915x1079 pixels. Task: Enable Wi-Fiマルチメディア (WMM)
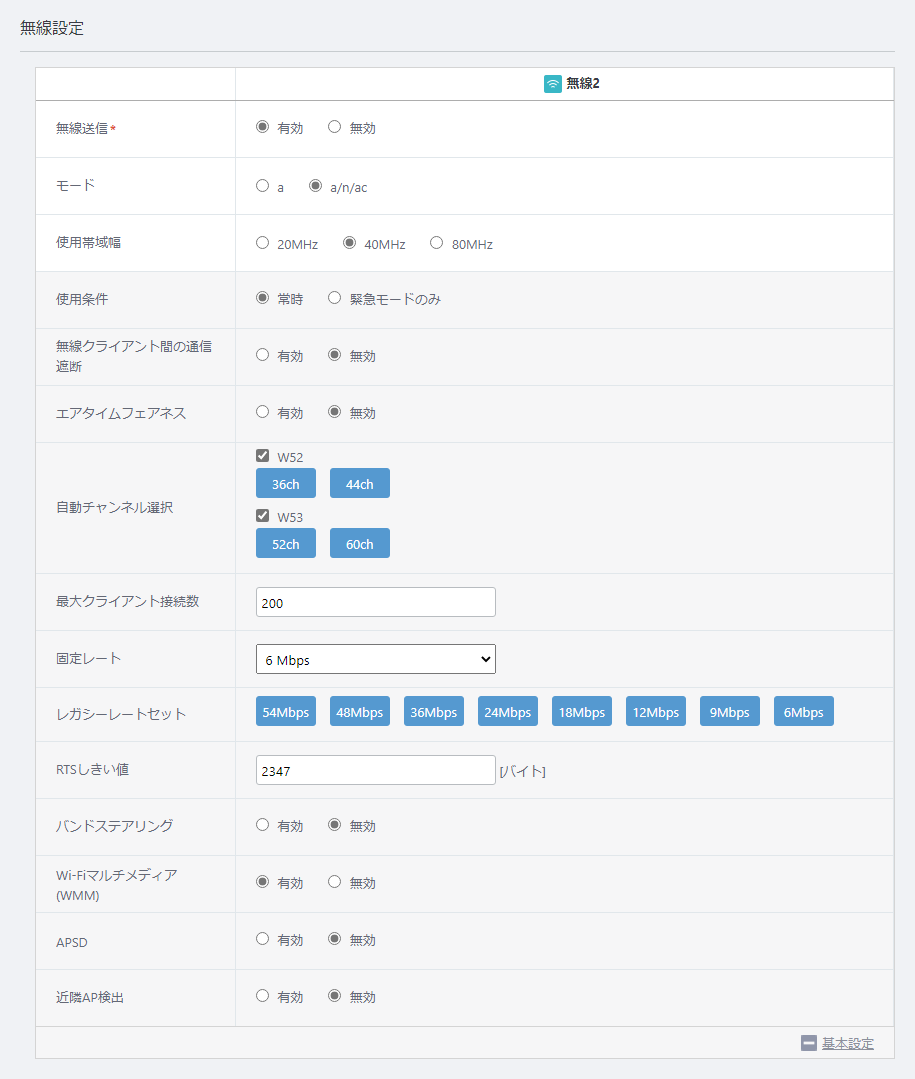(x=262, y=882)
